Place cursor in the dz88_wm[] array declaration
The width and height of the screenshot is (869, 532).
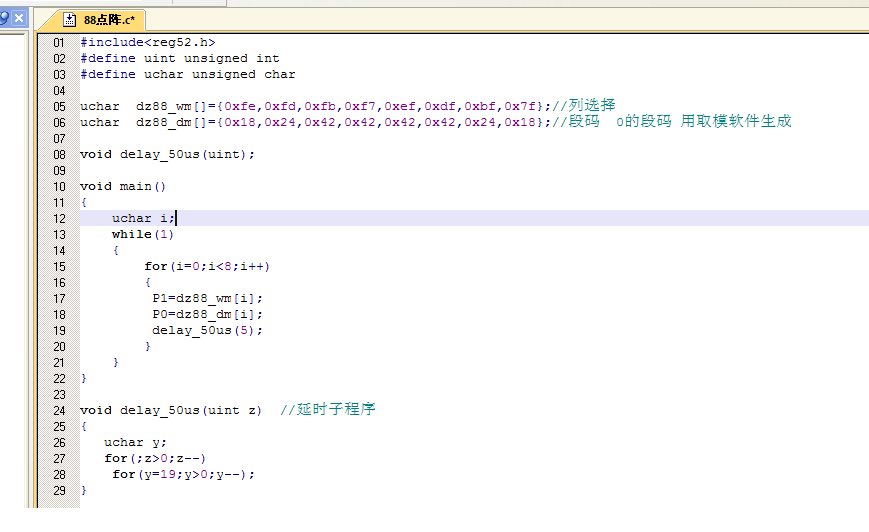[x=315, y=106]
